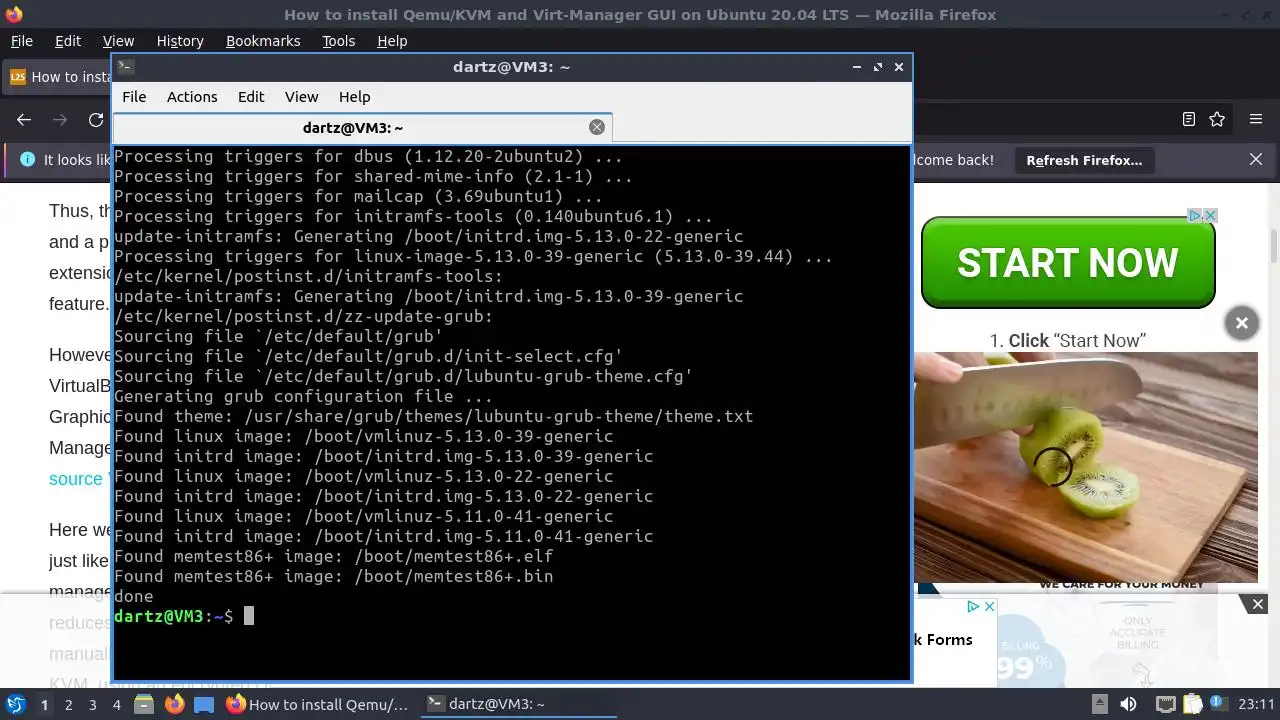This screenshot has width=1280, height=720.
Task: Switch to workspace 2
Action: click(x=68, y=705)
